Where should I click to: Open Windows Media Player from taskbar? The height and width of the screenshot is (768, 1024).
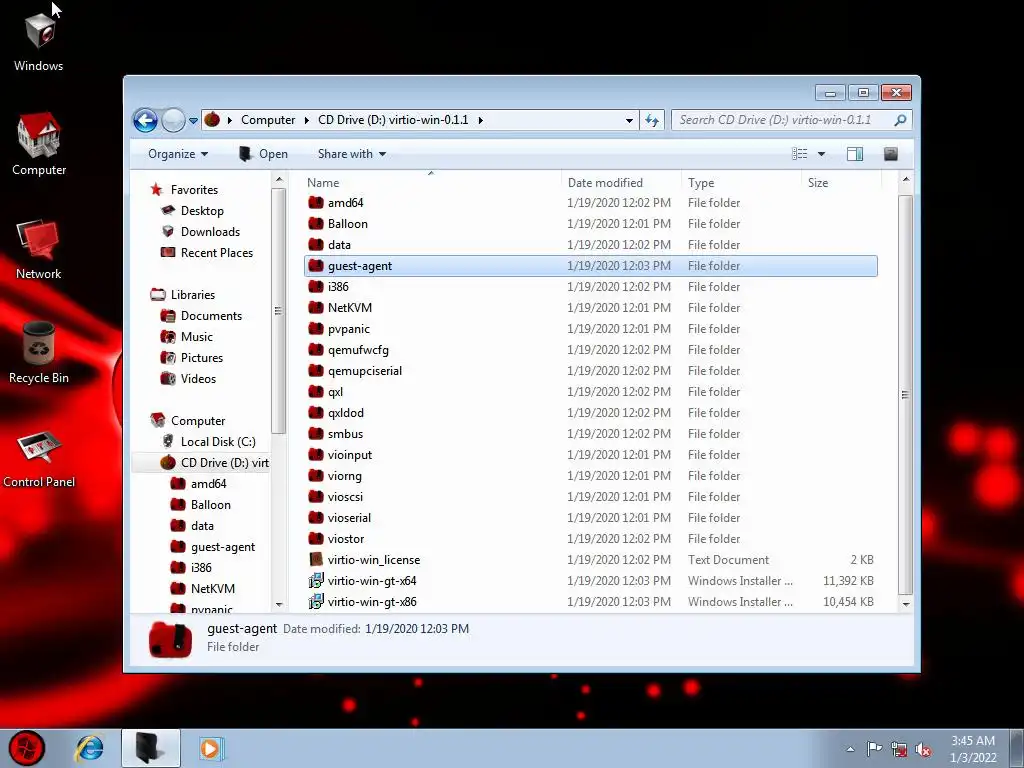point(211,748)
